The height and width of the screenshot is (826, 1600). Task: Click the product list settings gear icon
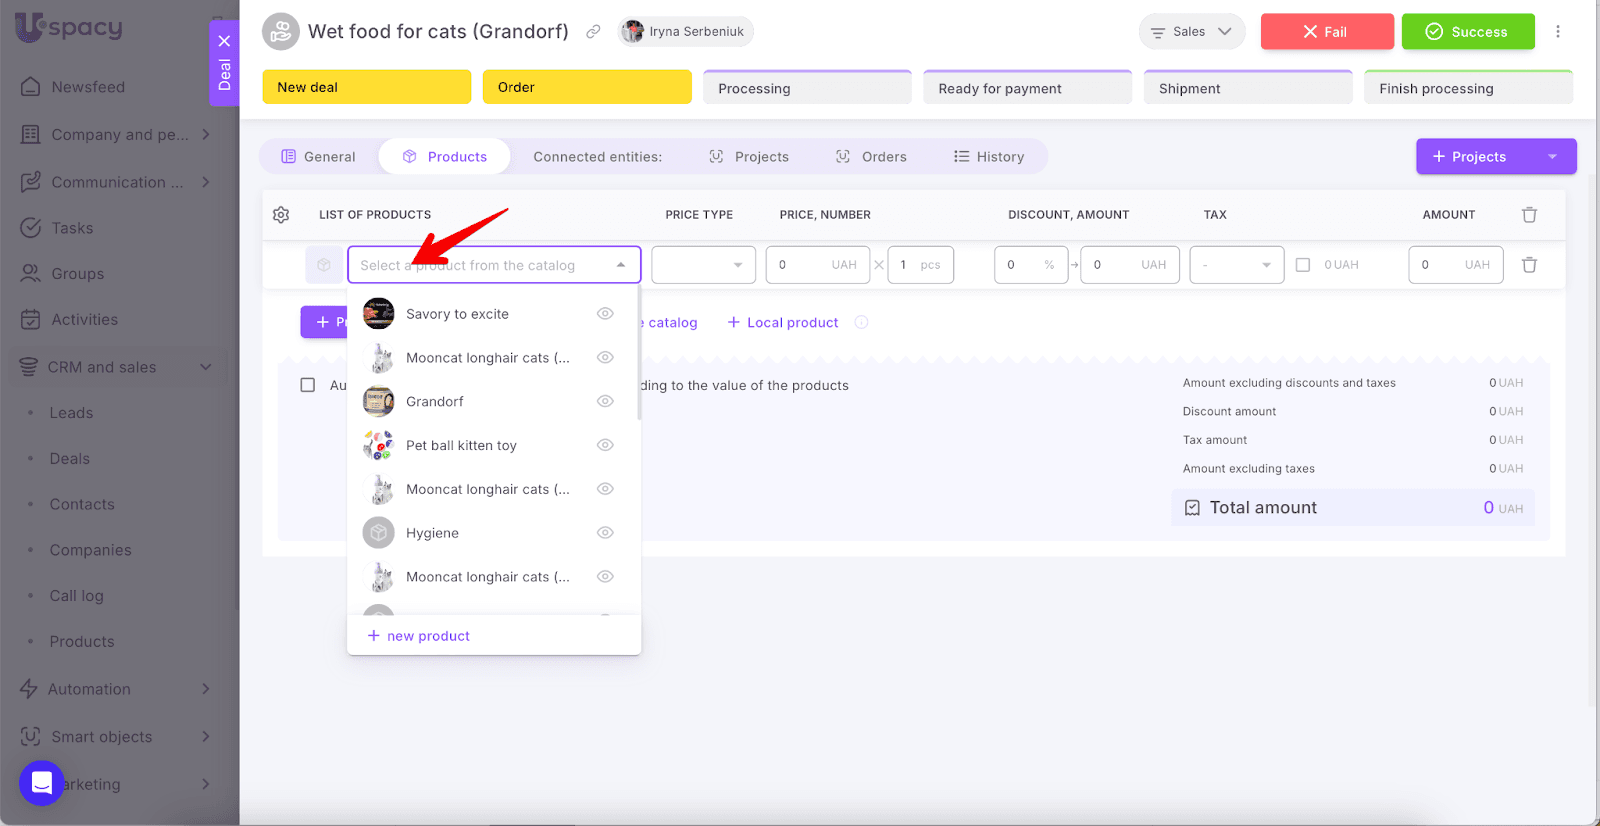click(281, 215)
